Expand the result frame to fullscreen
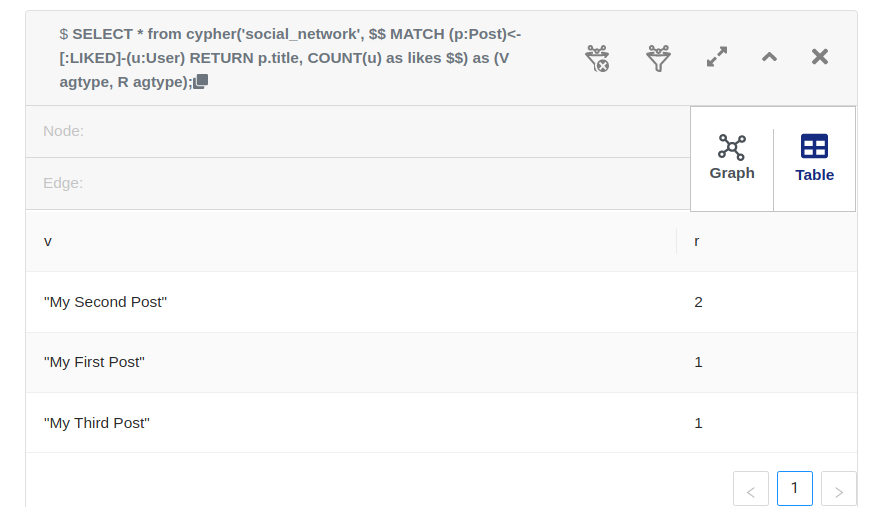The width and height of the screenshot is (871, 507). click(717, 57)
